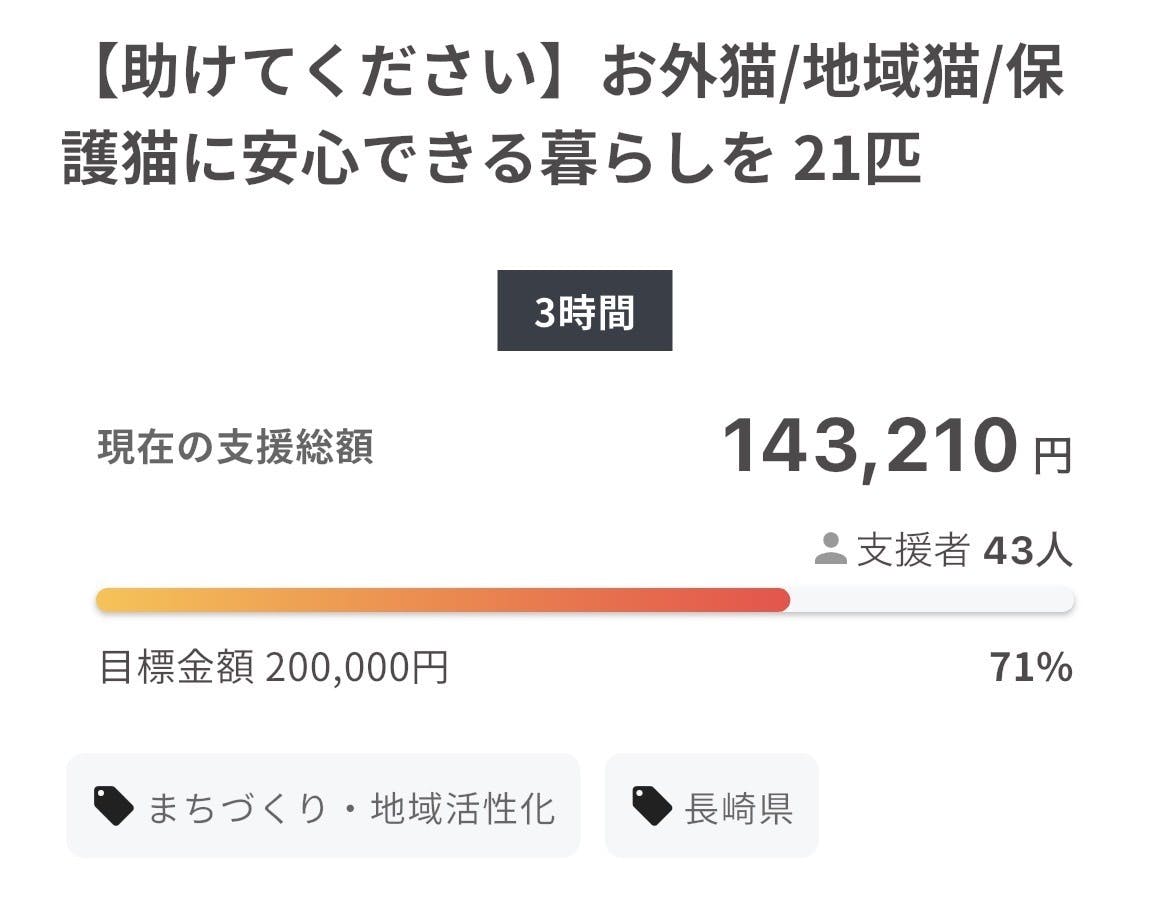Click the 目標金額 label

pyautogui.click(x=177, y=667)
